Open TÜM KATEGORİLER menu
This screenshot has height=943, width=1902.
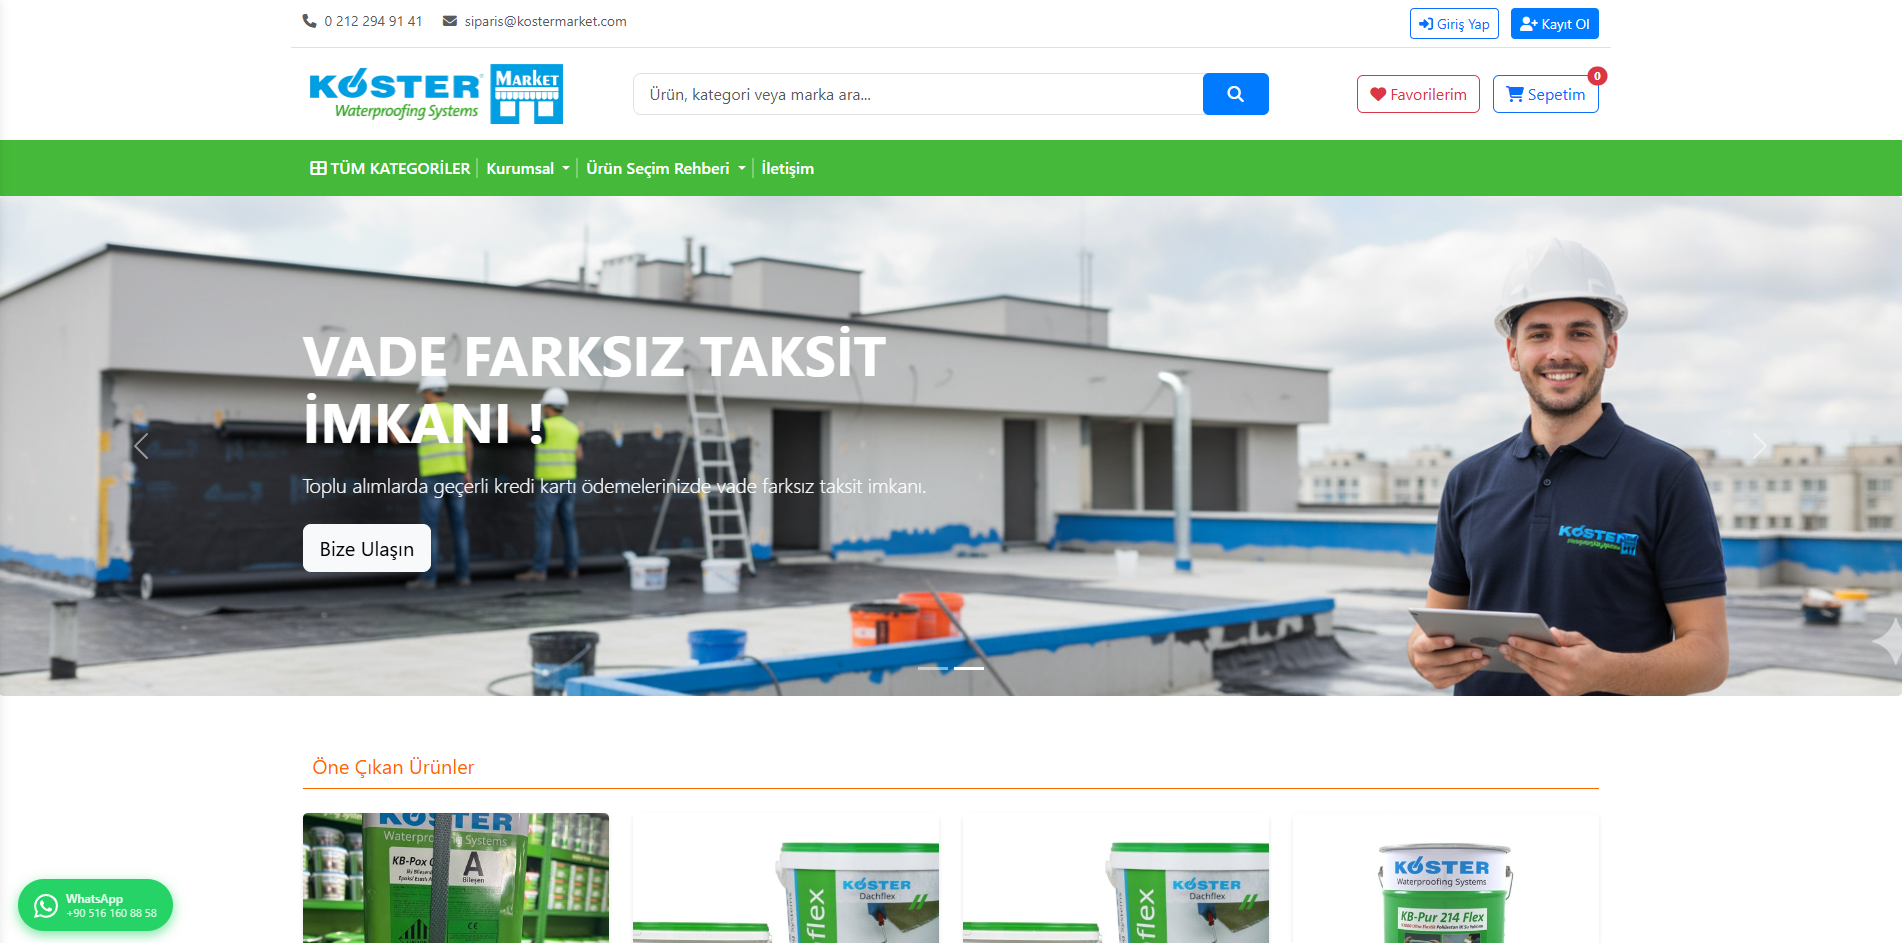(x=390, y=168)
